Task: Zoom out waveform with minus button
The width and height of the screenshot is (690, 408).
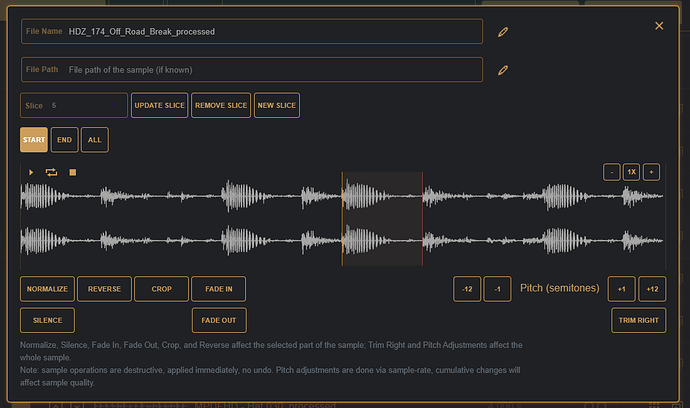Action: point(612,172)
